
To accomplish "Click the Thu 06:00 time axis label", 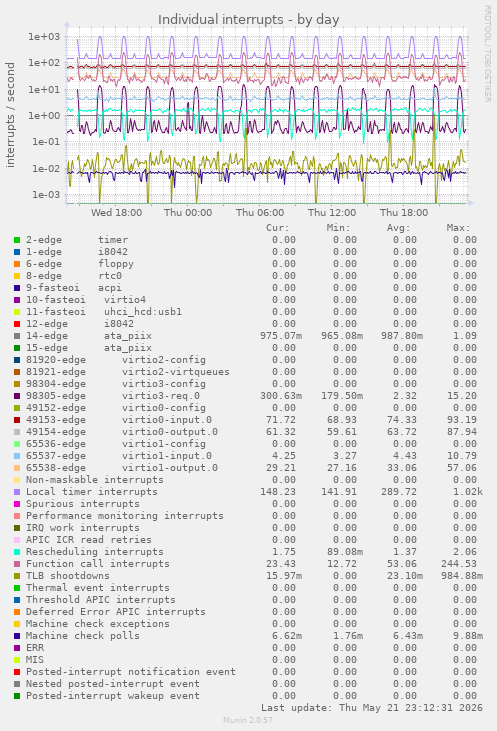I will [x=260, y=213].
